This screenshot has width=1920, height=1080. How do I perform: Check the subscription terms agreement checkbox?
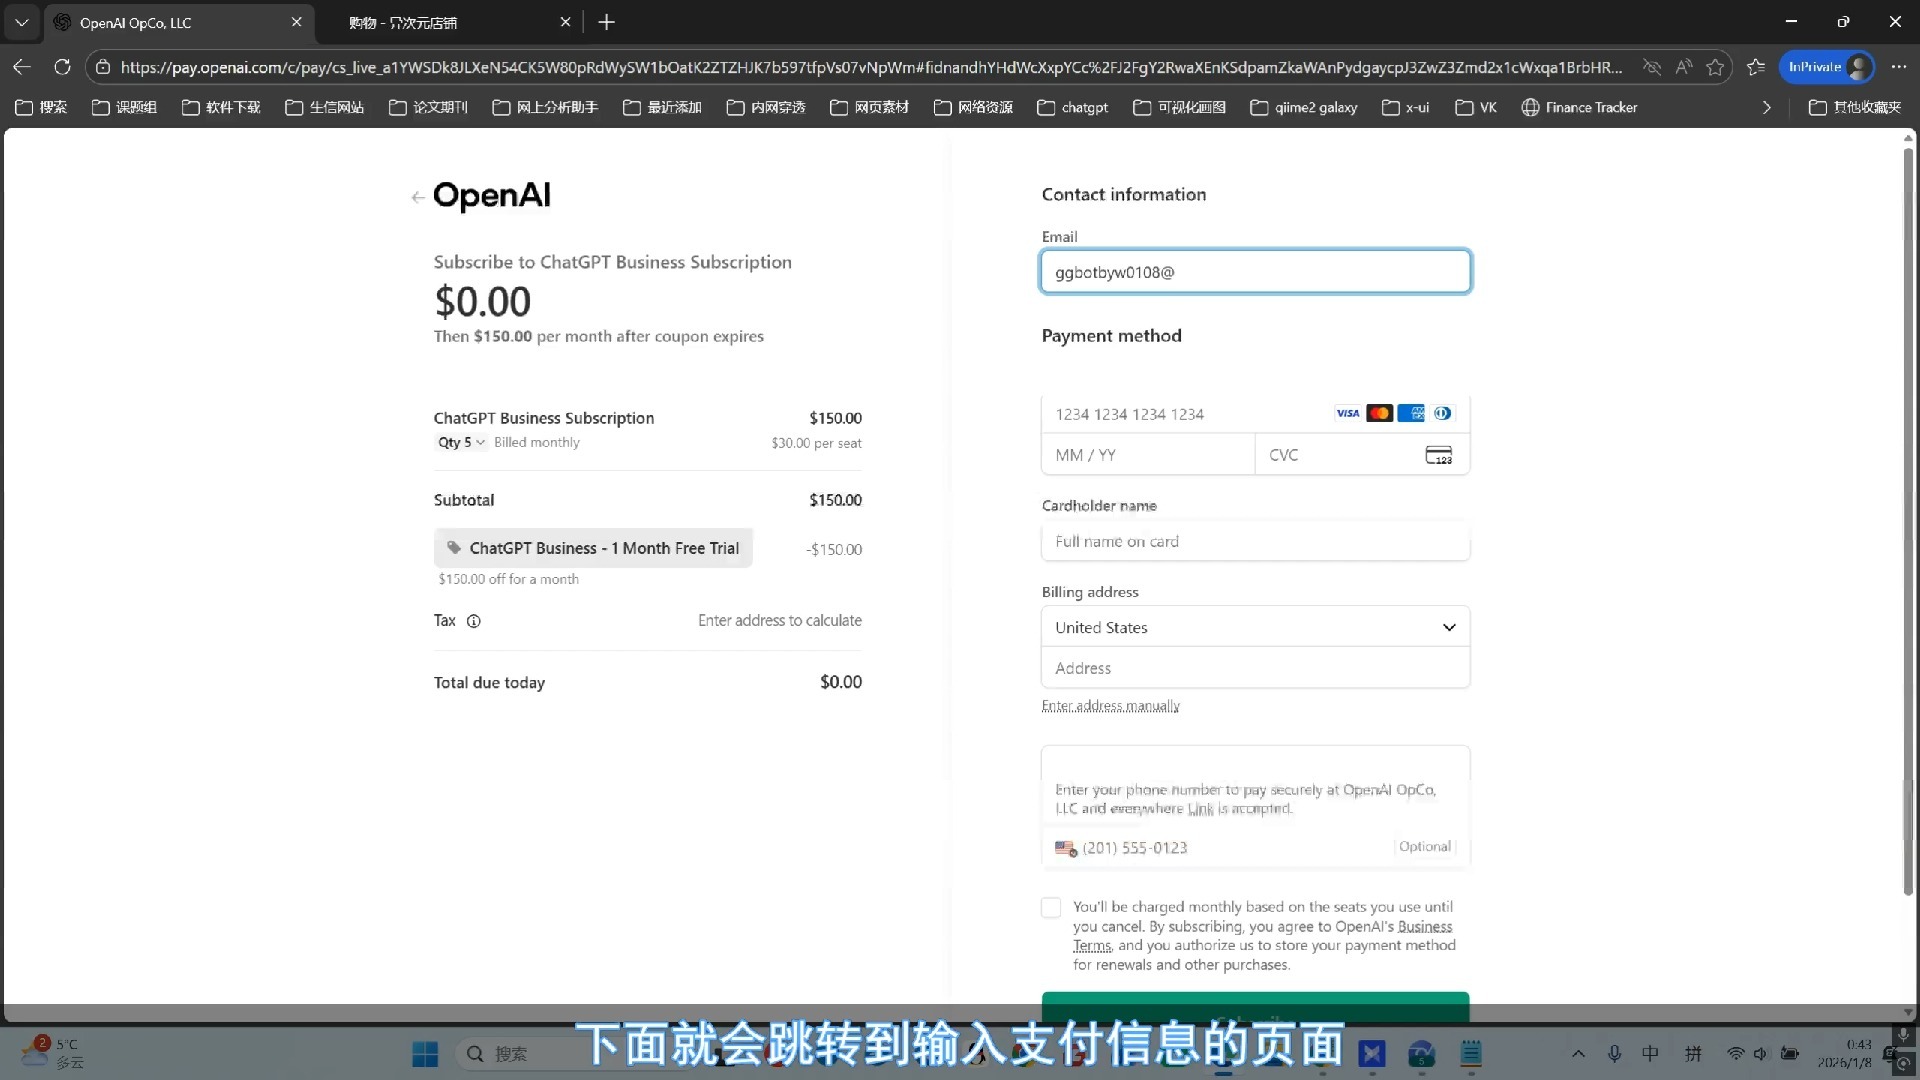pos(1051,908)
